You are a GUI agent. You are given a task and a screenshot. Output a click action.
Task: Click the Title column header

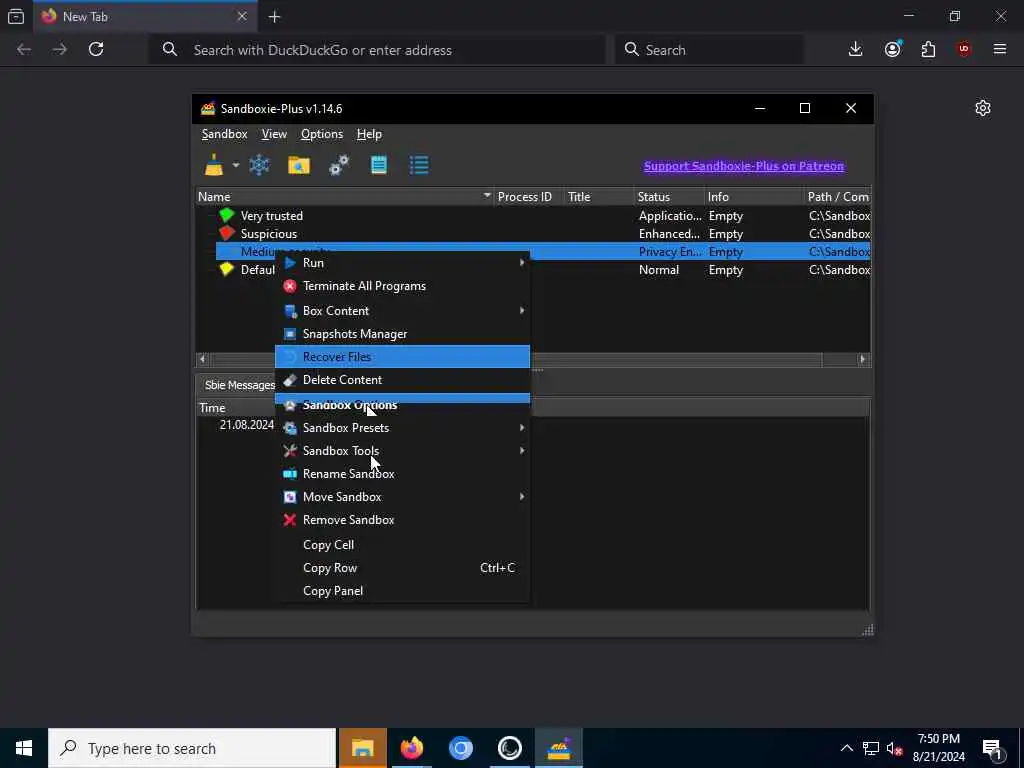pos(600,197)
